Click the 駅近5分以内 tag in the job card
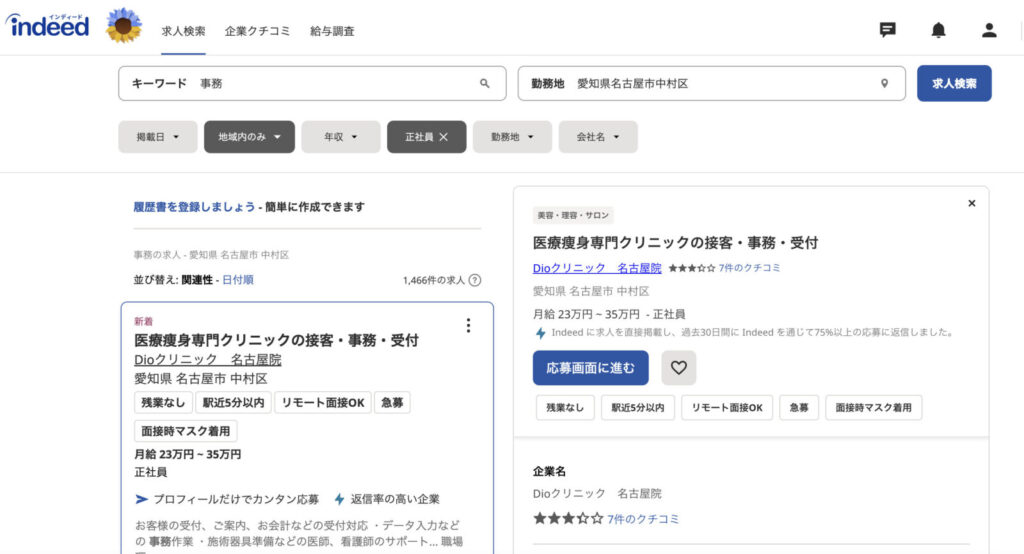1024x554 pixels. (233, 402)
